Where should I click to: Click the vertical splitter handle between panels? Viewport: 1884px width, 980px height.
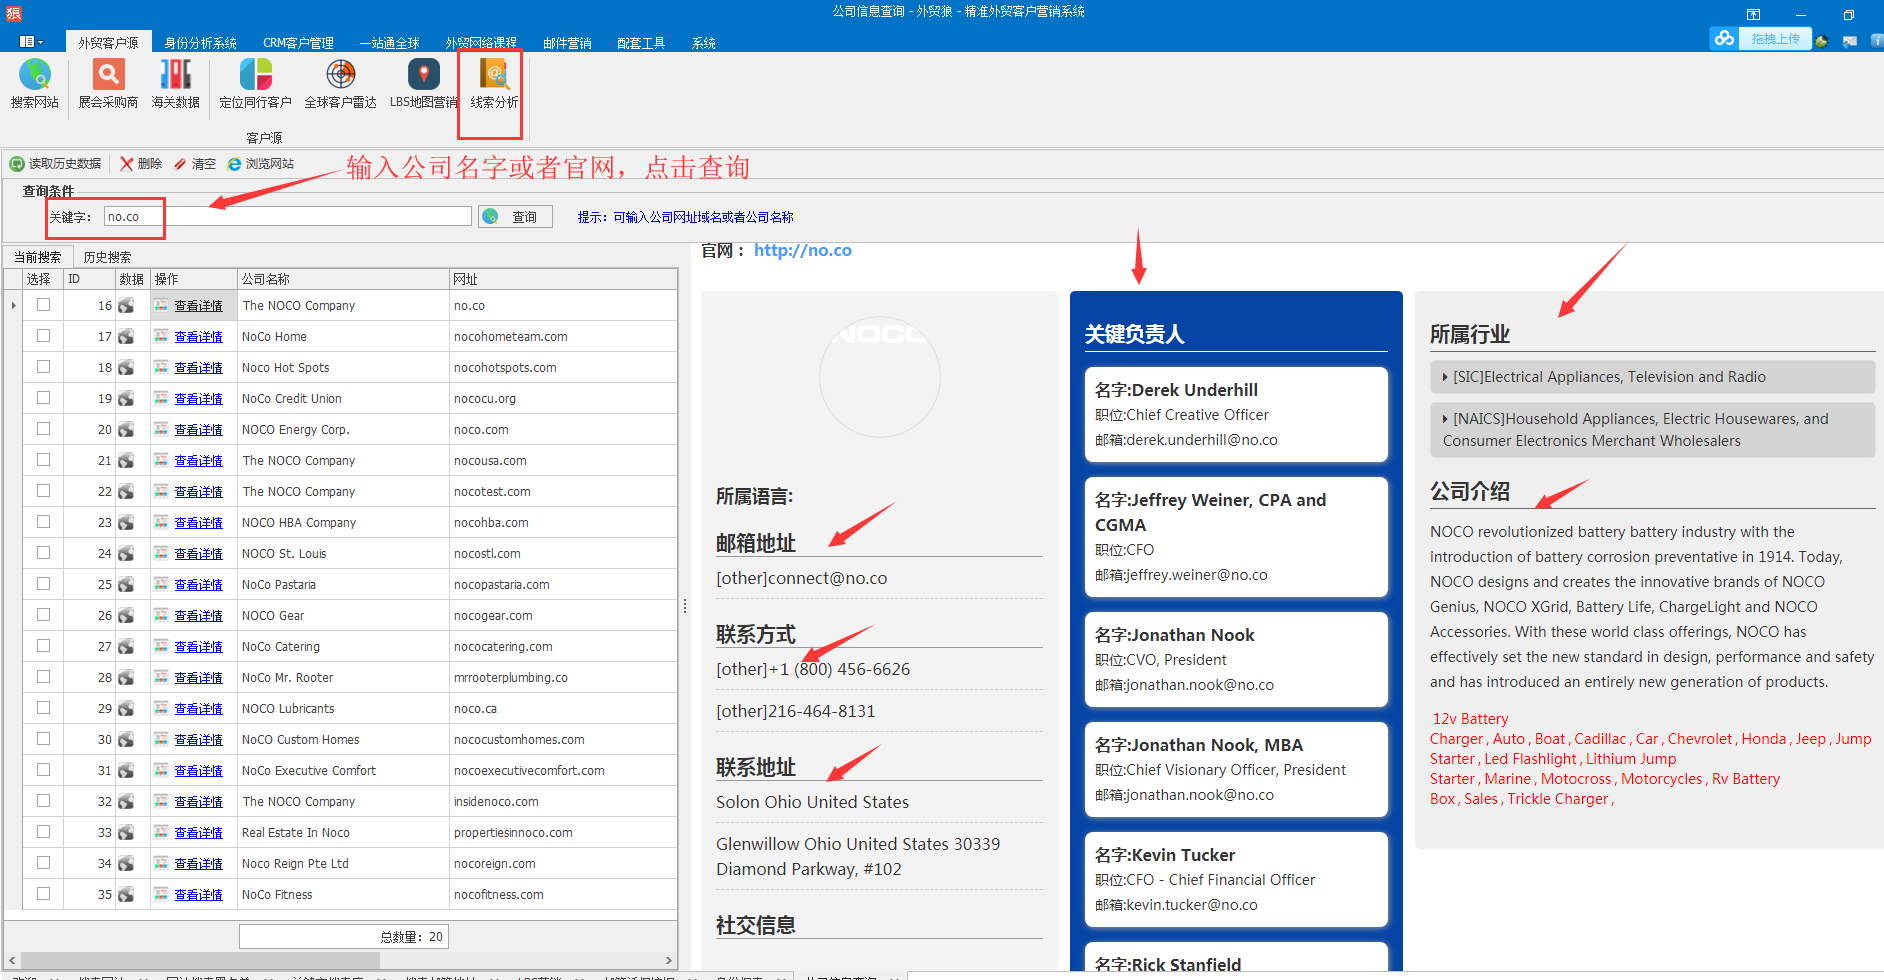click(685, 606)
